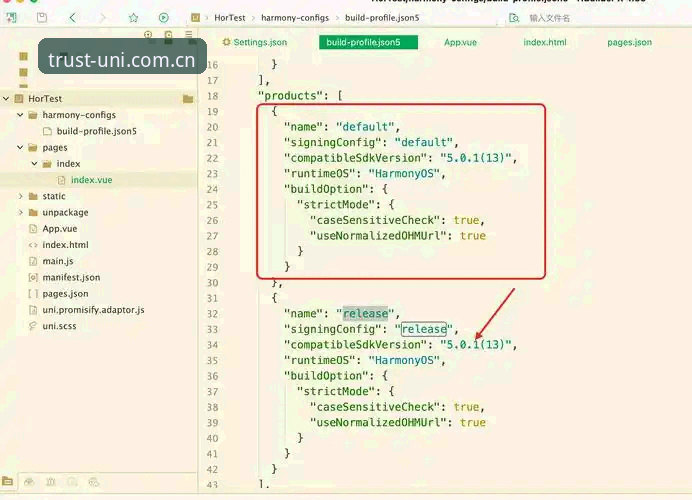Click the boxed "release" signingConfig value on line 33
The image size is (692, 500).
(x=424, y=329)
